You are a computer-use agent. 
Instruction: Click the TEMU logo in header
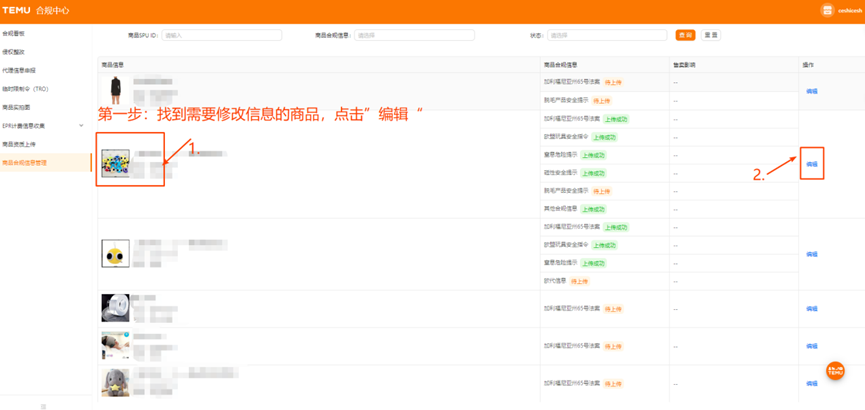click(16, 10)
